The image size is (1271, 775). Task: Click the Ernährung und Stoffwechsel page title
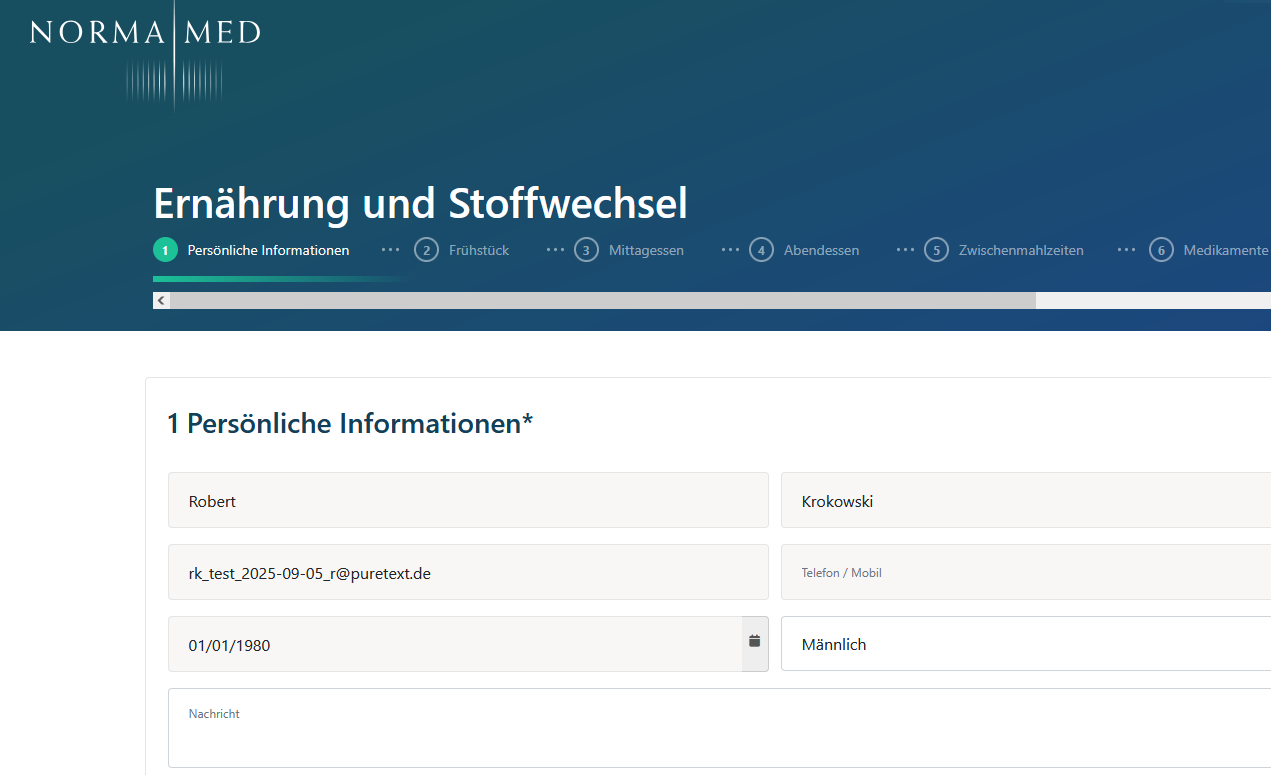pyautogui.click(x=420, y=204)
